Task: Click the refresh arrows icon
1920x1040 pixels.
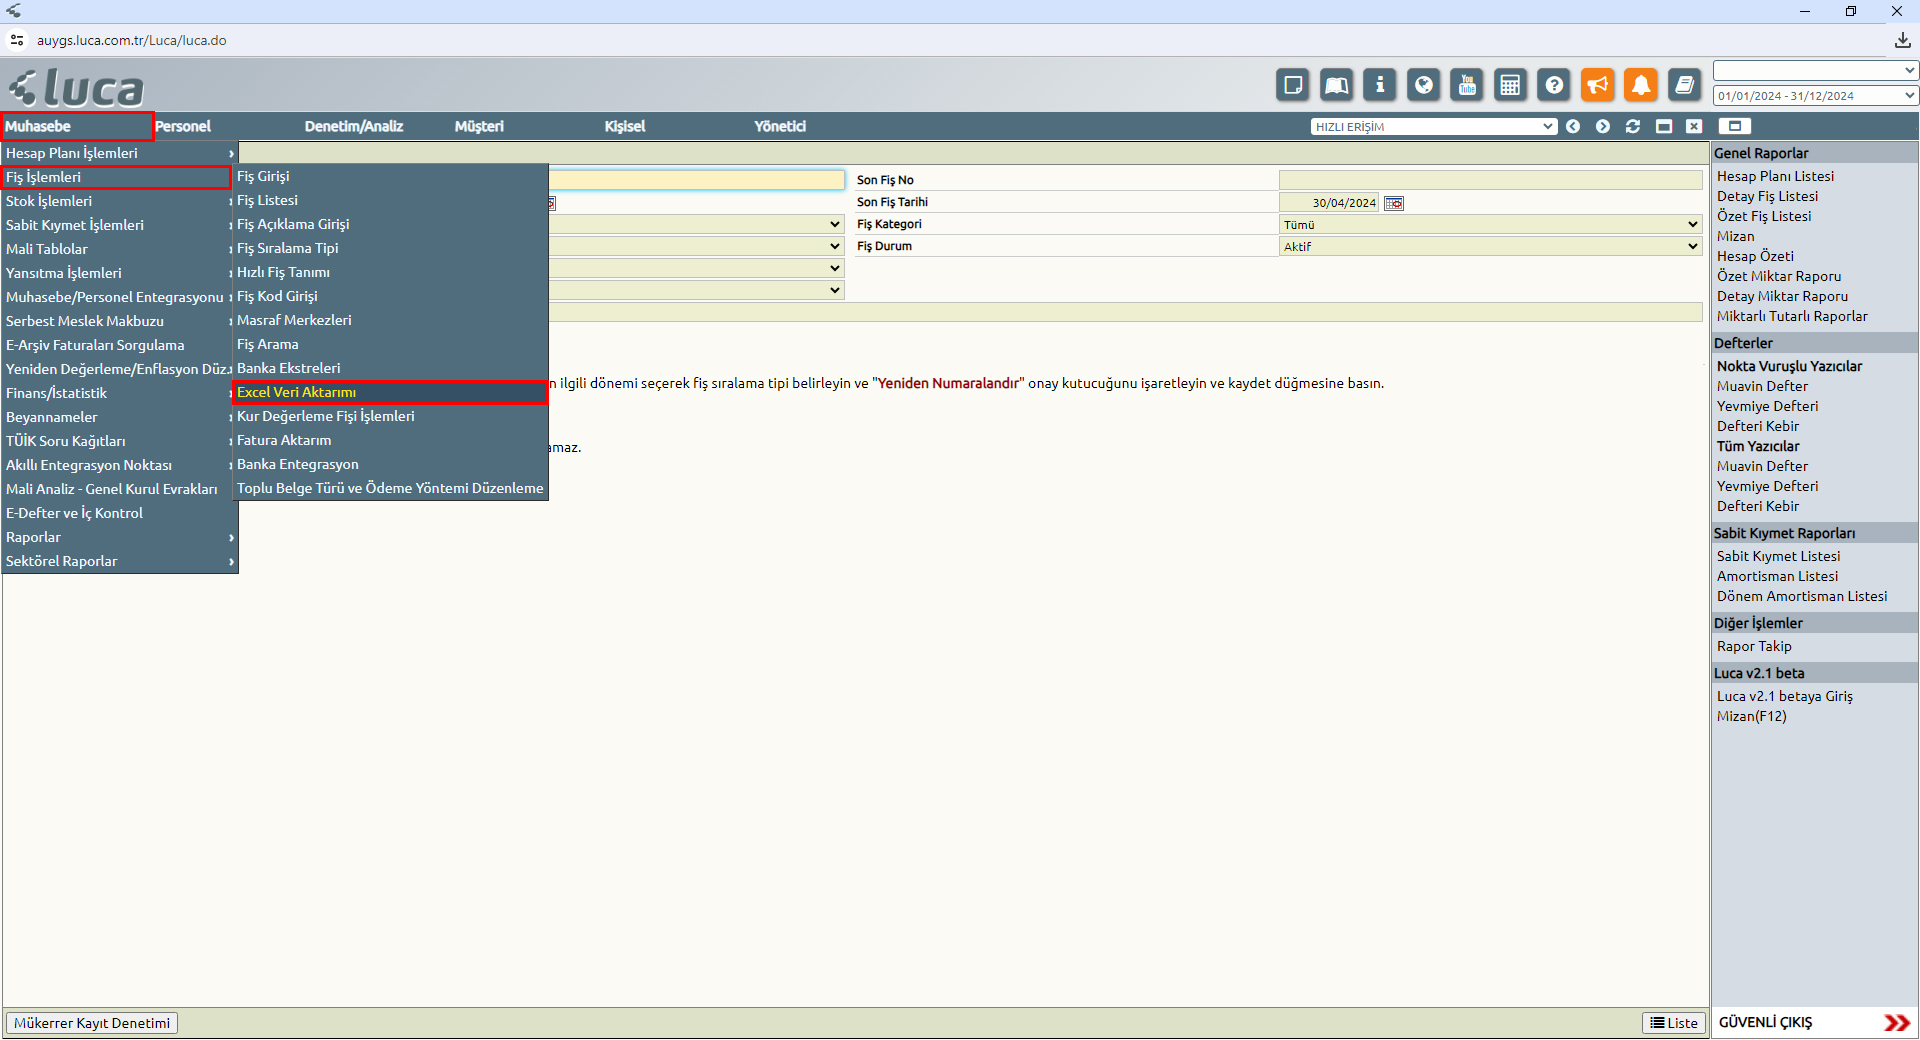Action: (1633, 126)
